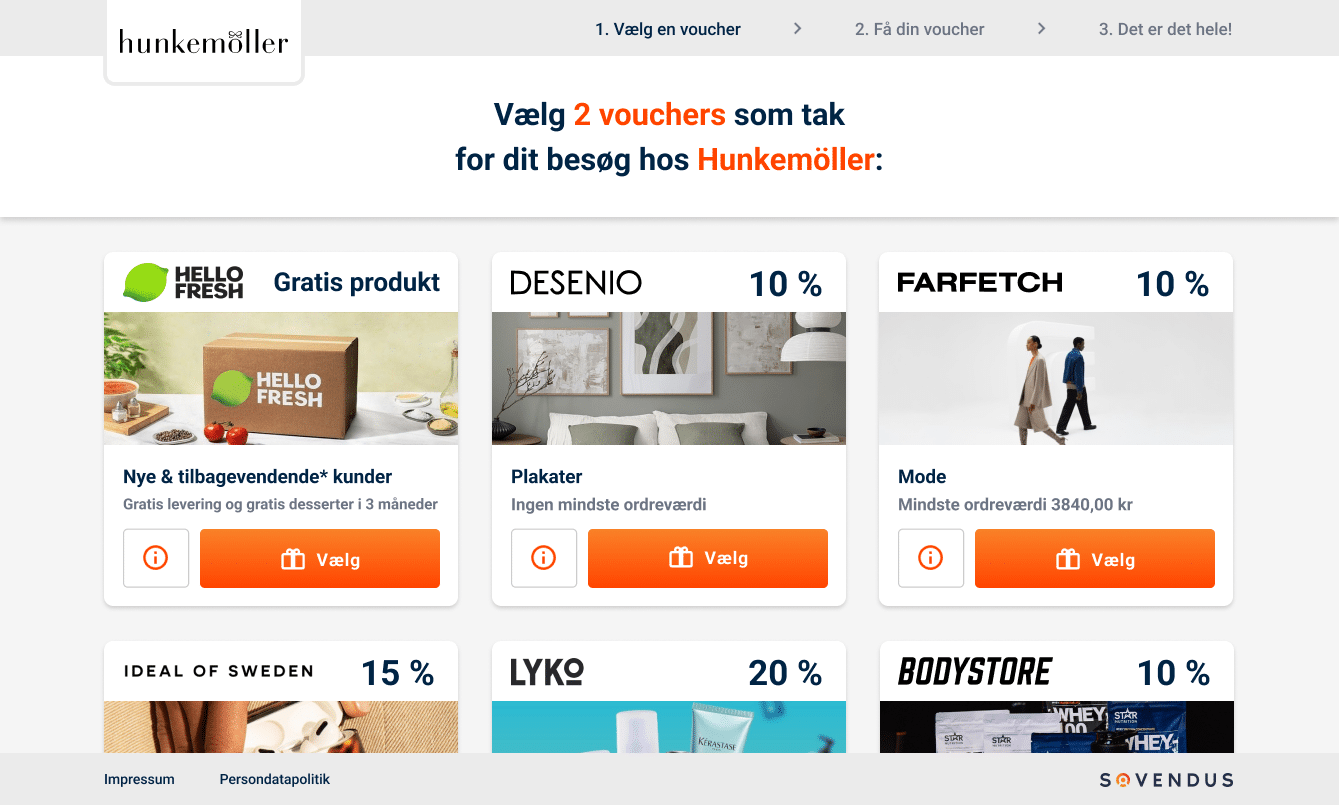Viewport: 1339px width, 805px height.
Task: Click the HelloFresh box product image
Action: 281,378
